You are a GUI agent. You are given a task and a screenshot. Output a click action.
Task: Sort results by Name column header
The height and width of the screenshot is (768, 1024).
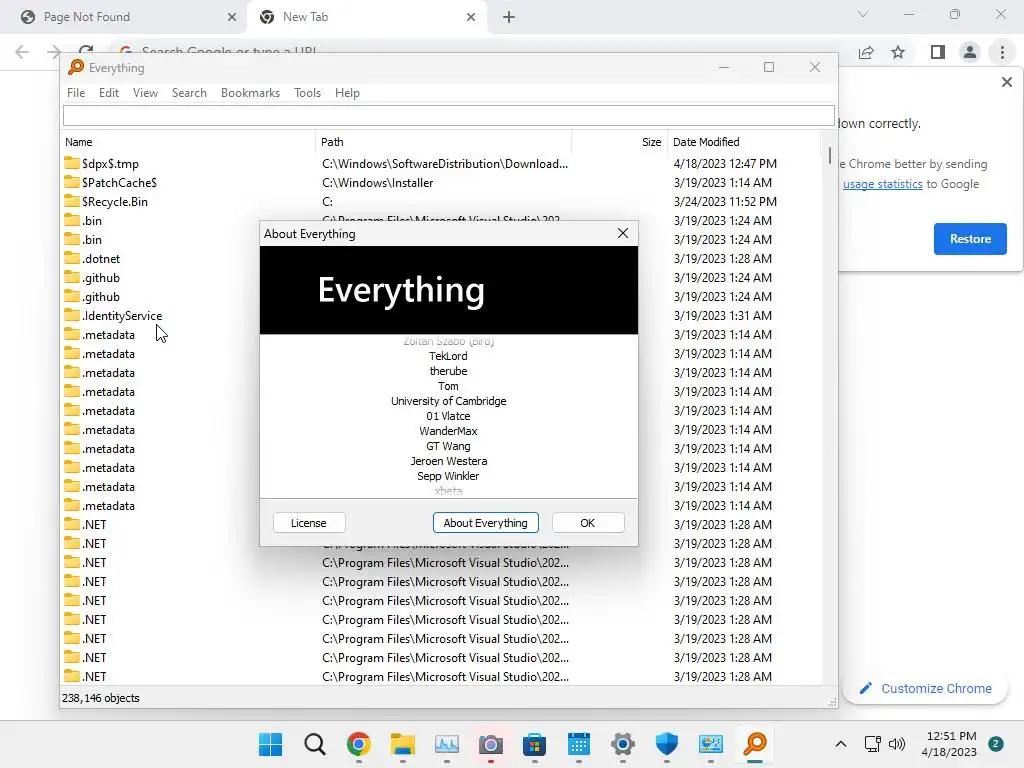188,142
